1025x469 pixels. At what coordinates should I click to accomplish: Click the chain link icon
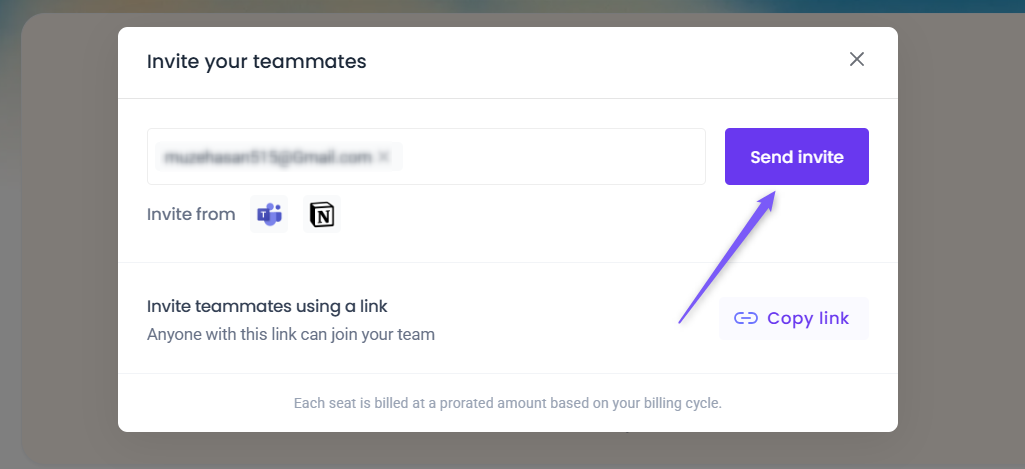pyautogui.click(x=745, y=319)
